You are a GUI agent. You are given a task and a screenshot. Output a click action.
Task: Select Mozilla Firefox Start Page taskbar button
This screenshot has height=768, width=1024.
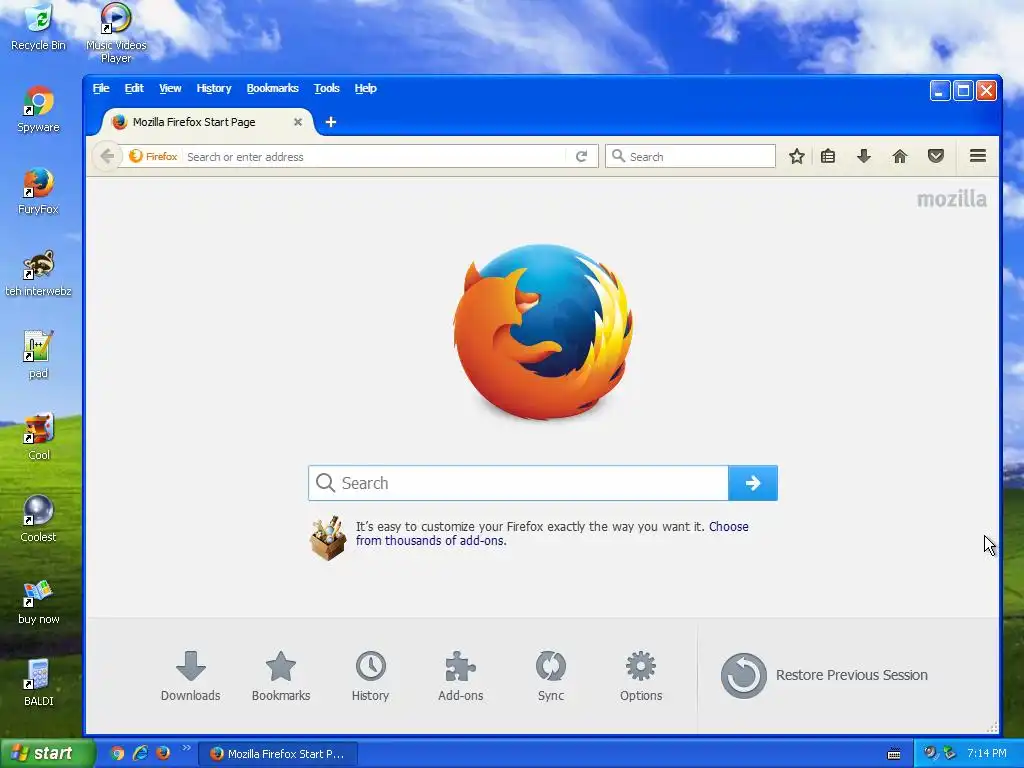(278, 754)
